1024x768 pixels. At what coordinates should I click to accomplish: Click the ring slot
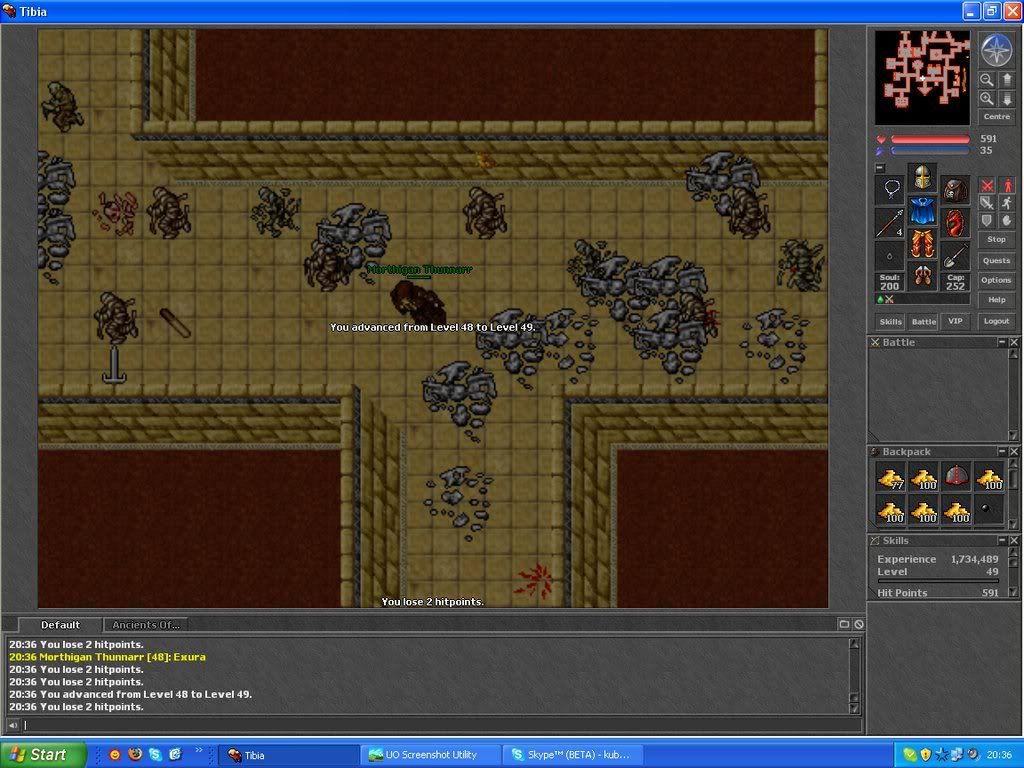click(889, 256)
